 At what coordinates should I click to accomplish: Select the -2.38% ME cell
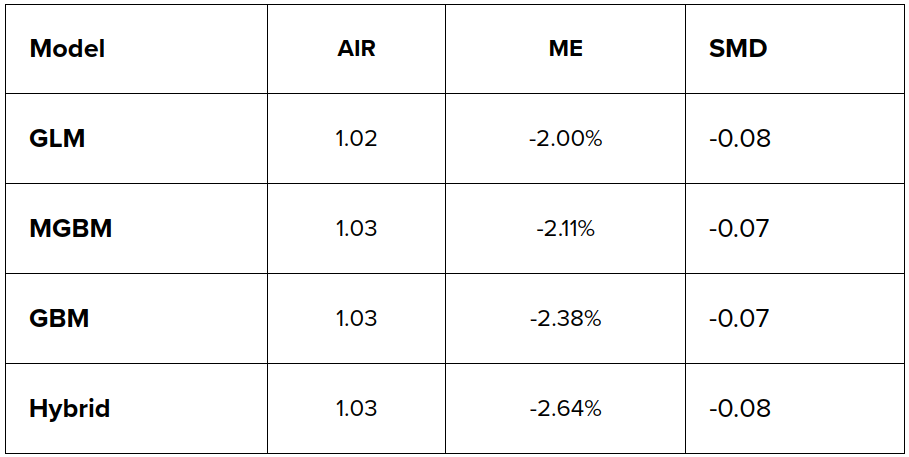[565, 319]
